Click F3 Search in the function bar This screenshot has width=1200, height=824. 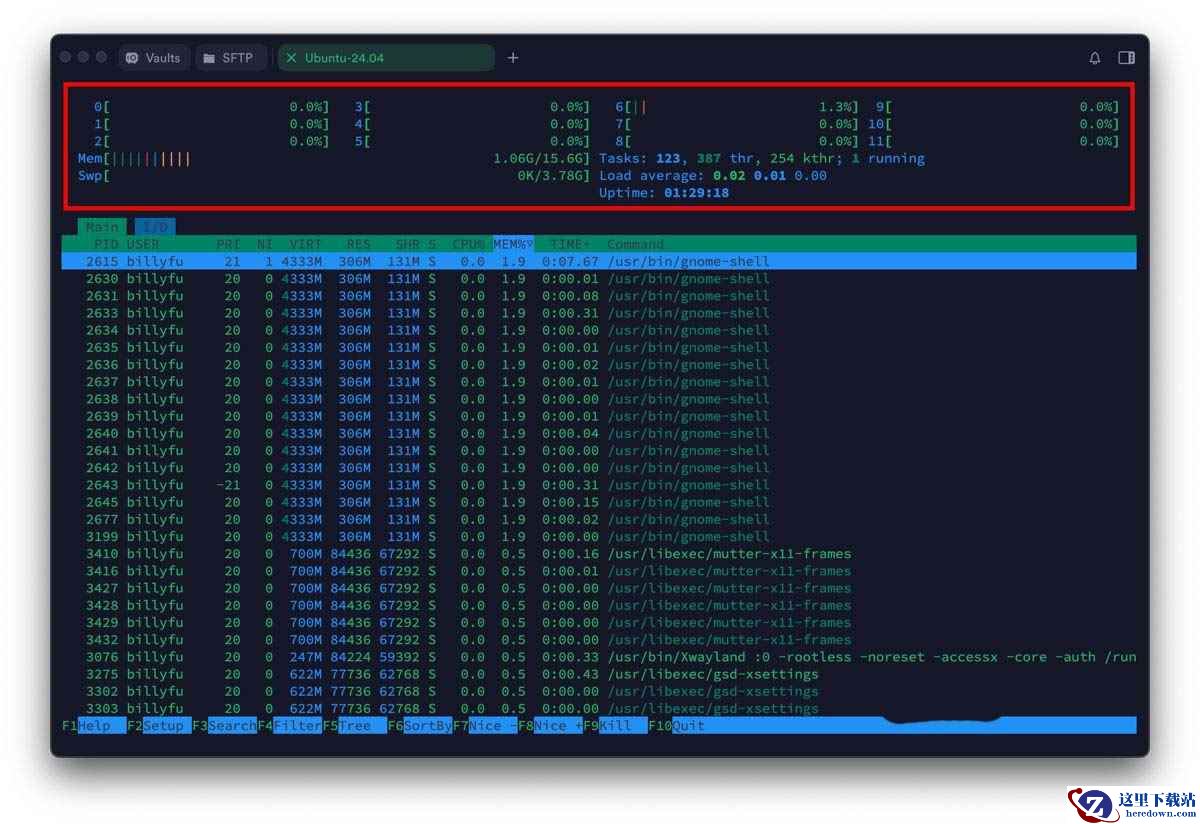tap(224, 726)
